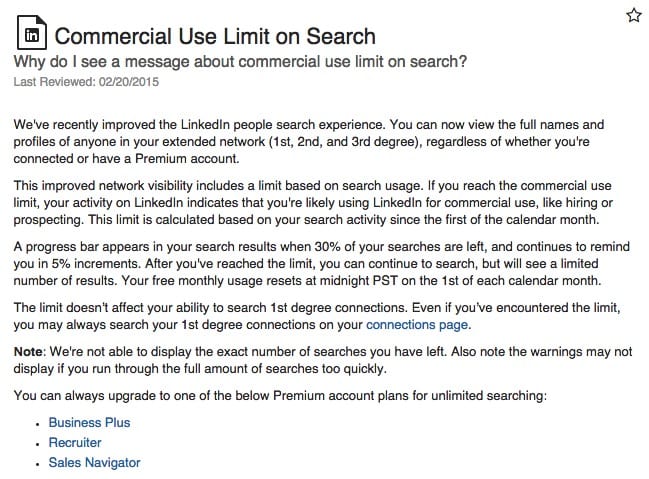Screen dimensions: 649x479
Task: Click the Commercial Use Limit on Search heading
Action: 215,36
